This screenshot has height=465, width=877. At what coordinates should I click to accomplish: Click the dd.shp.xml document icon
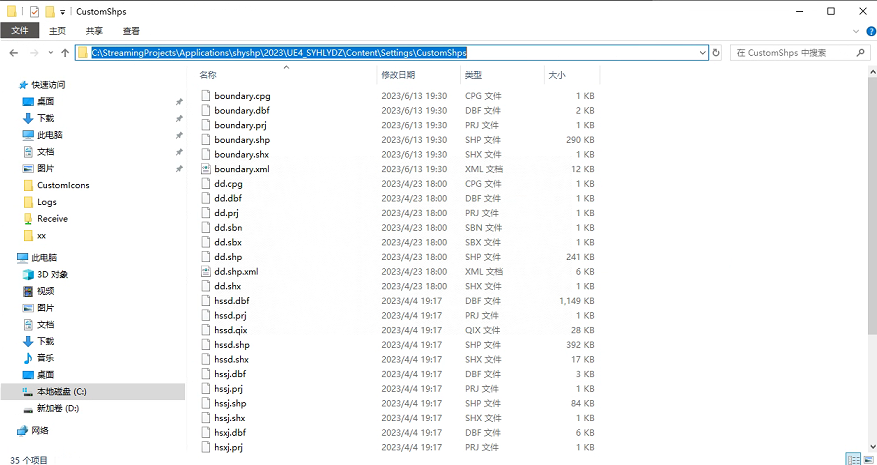(x=206, y=271)
